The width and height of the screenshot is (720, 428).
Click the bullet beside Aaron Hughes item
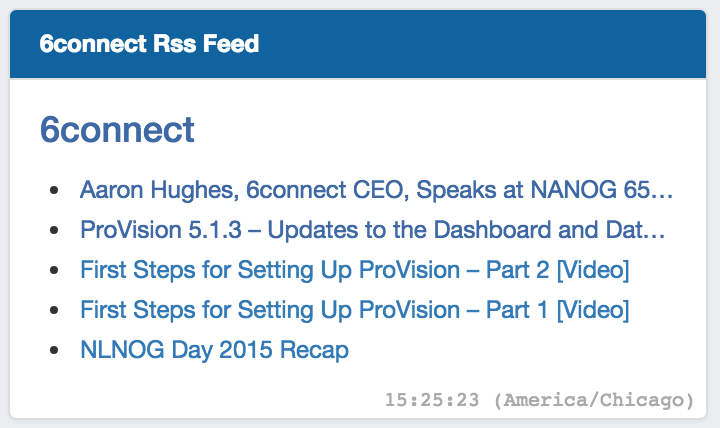54,191
